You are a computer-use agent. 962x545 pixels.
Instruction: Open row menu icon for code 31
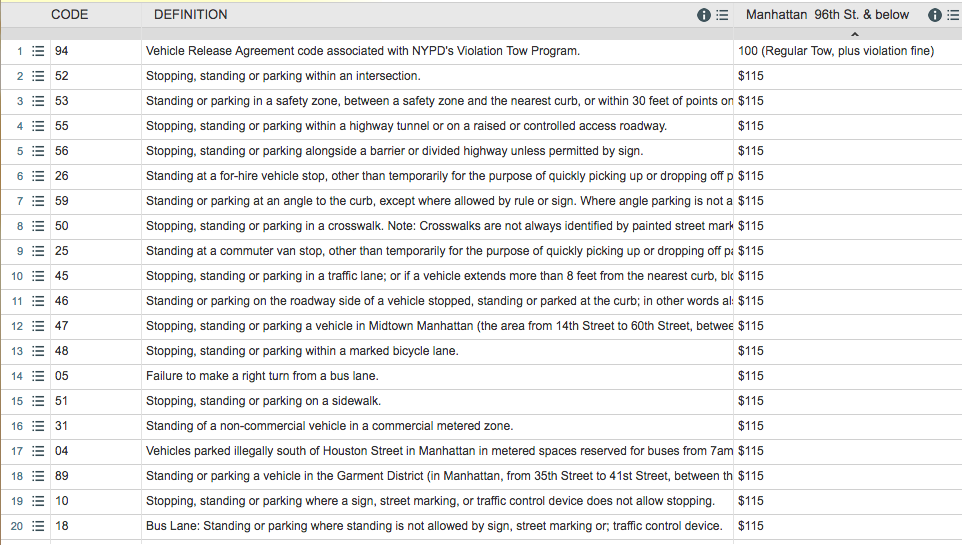coord(38,426)
